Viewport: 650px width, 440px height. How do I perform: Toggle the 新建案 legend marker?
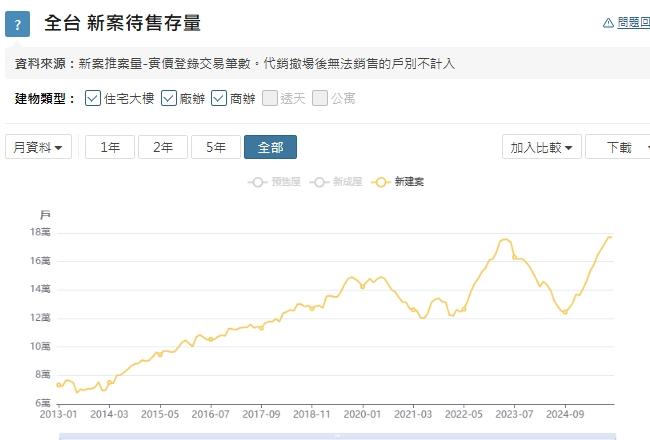pyautogui.click(x=380, y=182)
